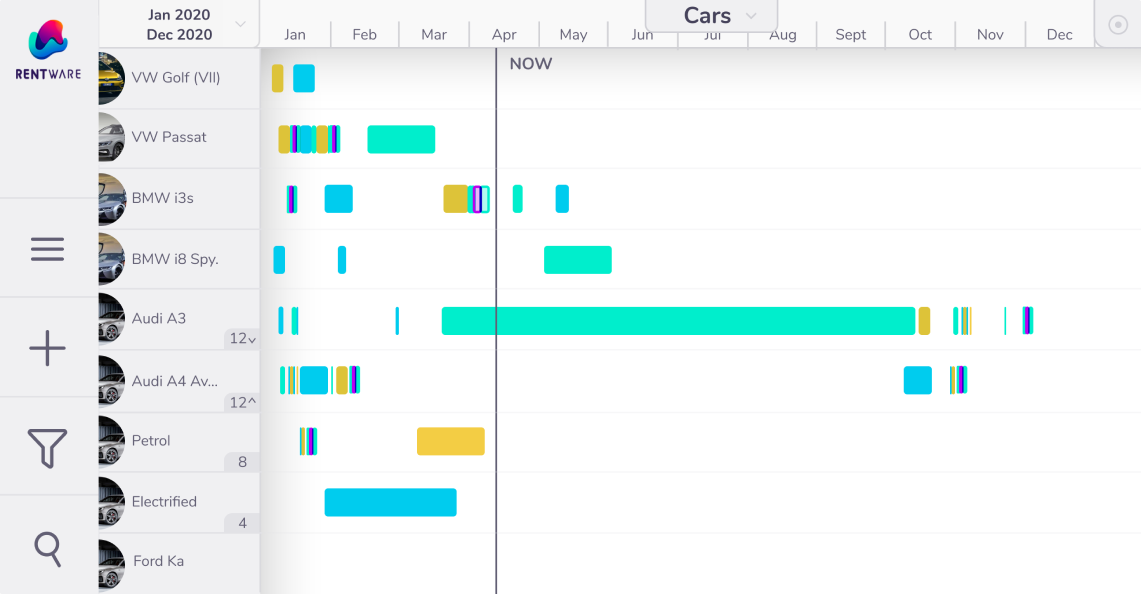Open the blue Audi A4 booking in October
This screenshot has width=1141, height=594.
pos(918,381)
